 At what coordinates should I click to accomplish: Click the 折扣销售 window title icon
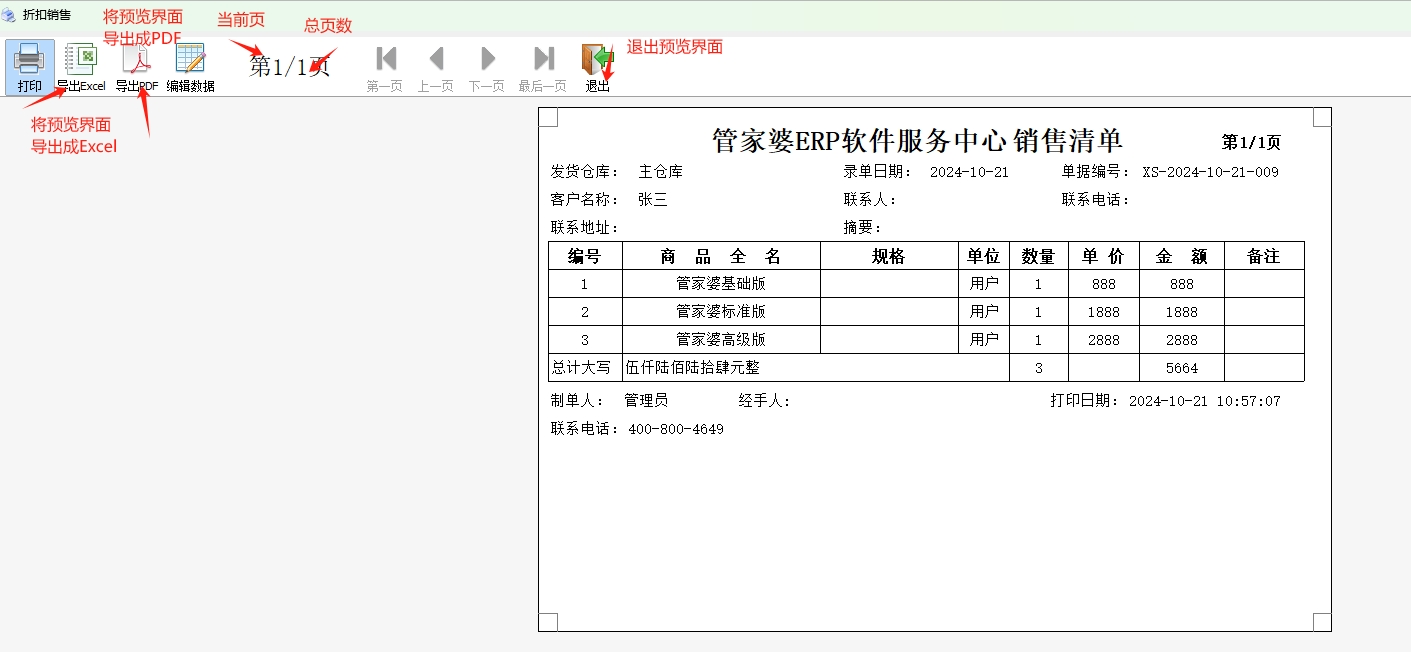[9, 15]
